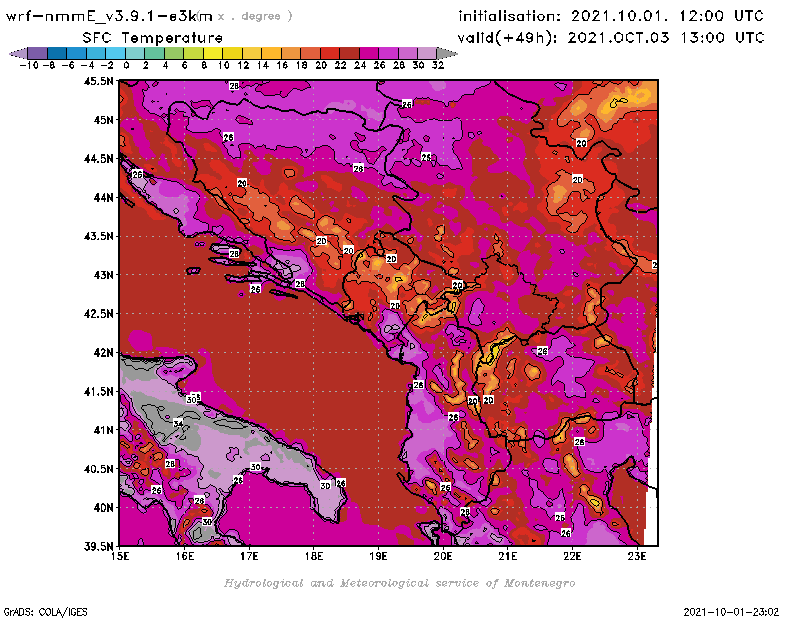Select the '0' colorbar tick label

126,65
